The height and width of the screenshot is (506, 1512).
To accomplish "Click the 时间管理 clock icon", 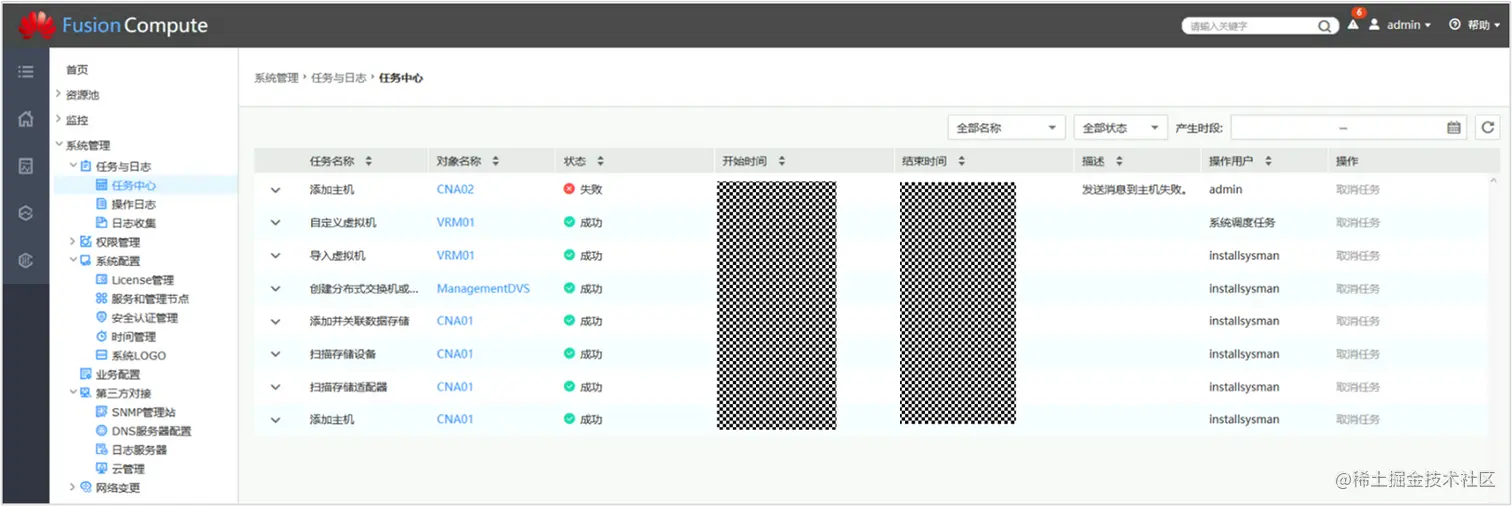I will [x=101, y=337].
